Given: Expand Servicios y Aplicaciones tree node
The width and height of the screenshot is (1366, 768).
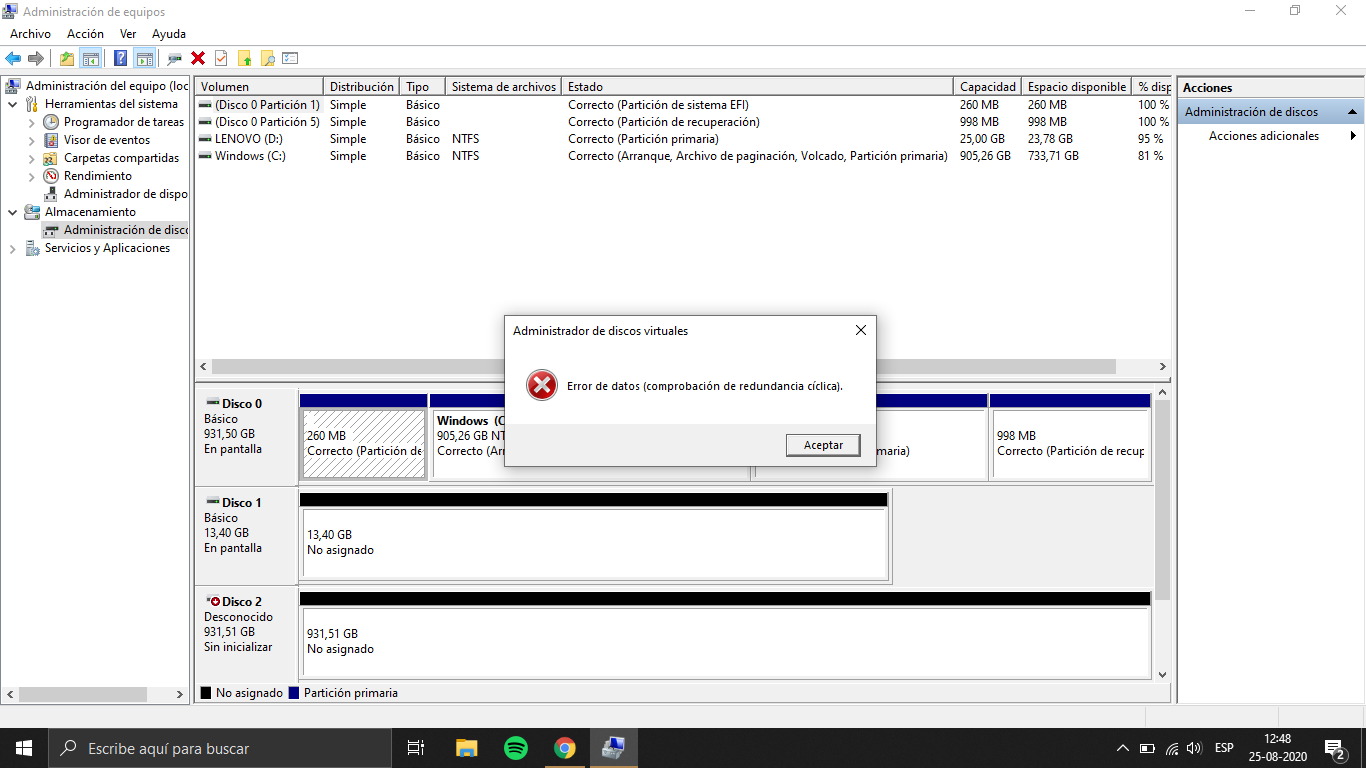Looking at the screenshot, I should [12, 249].
